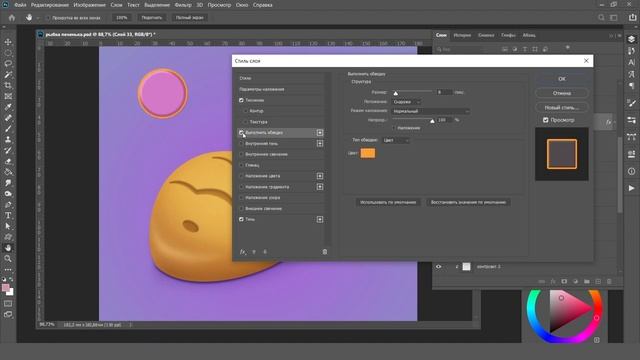Enable the Внешнее свечение checkbox

tap(241, 209)
